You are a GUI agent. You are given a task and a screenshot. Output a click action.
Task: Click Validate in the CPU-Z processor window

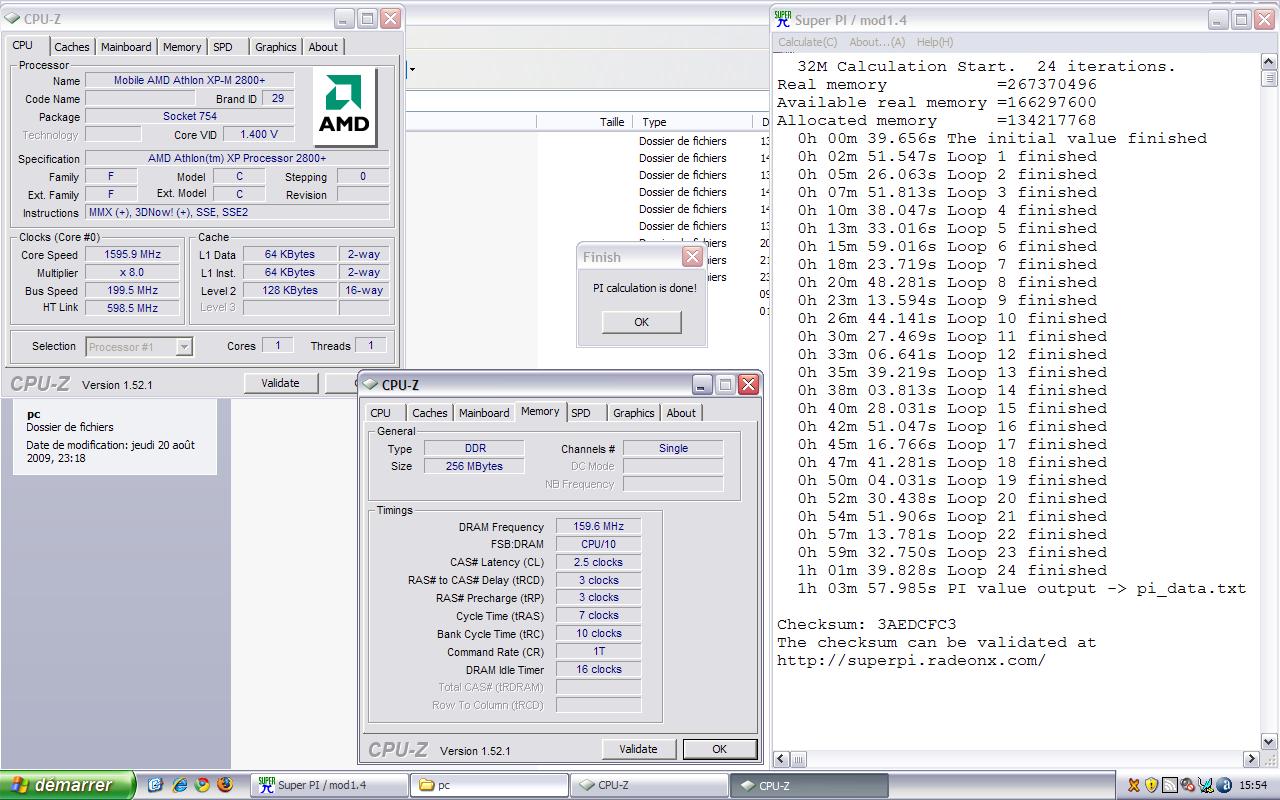[x=280, y=382]
